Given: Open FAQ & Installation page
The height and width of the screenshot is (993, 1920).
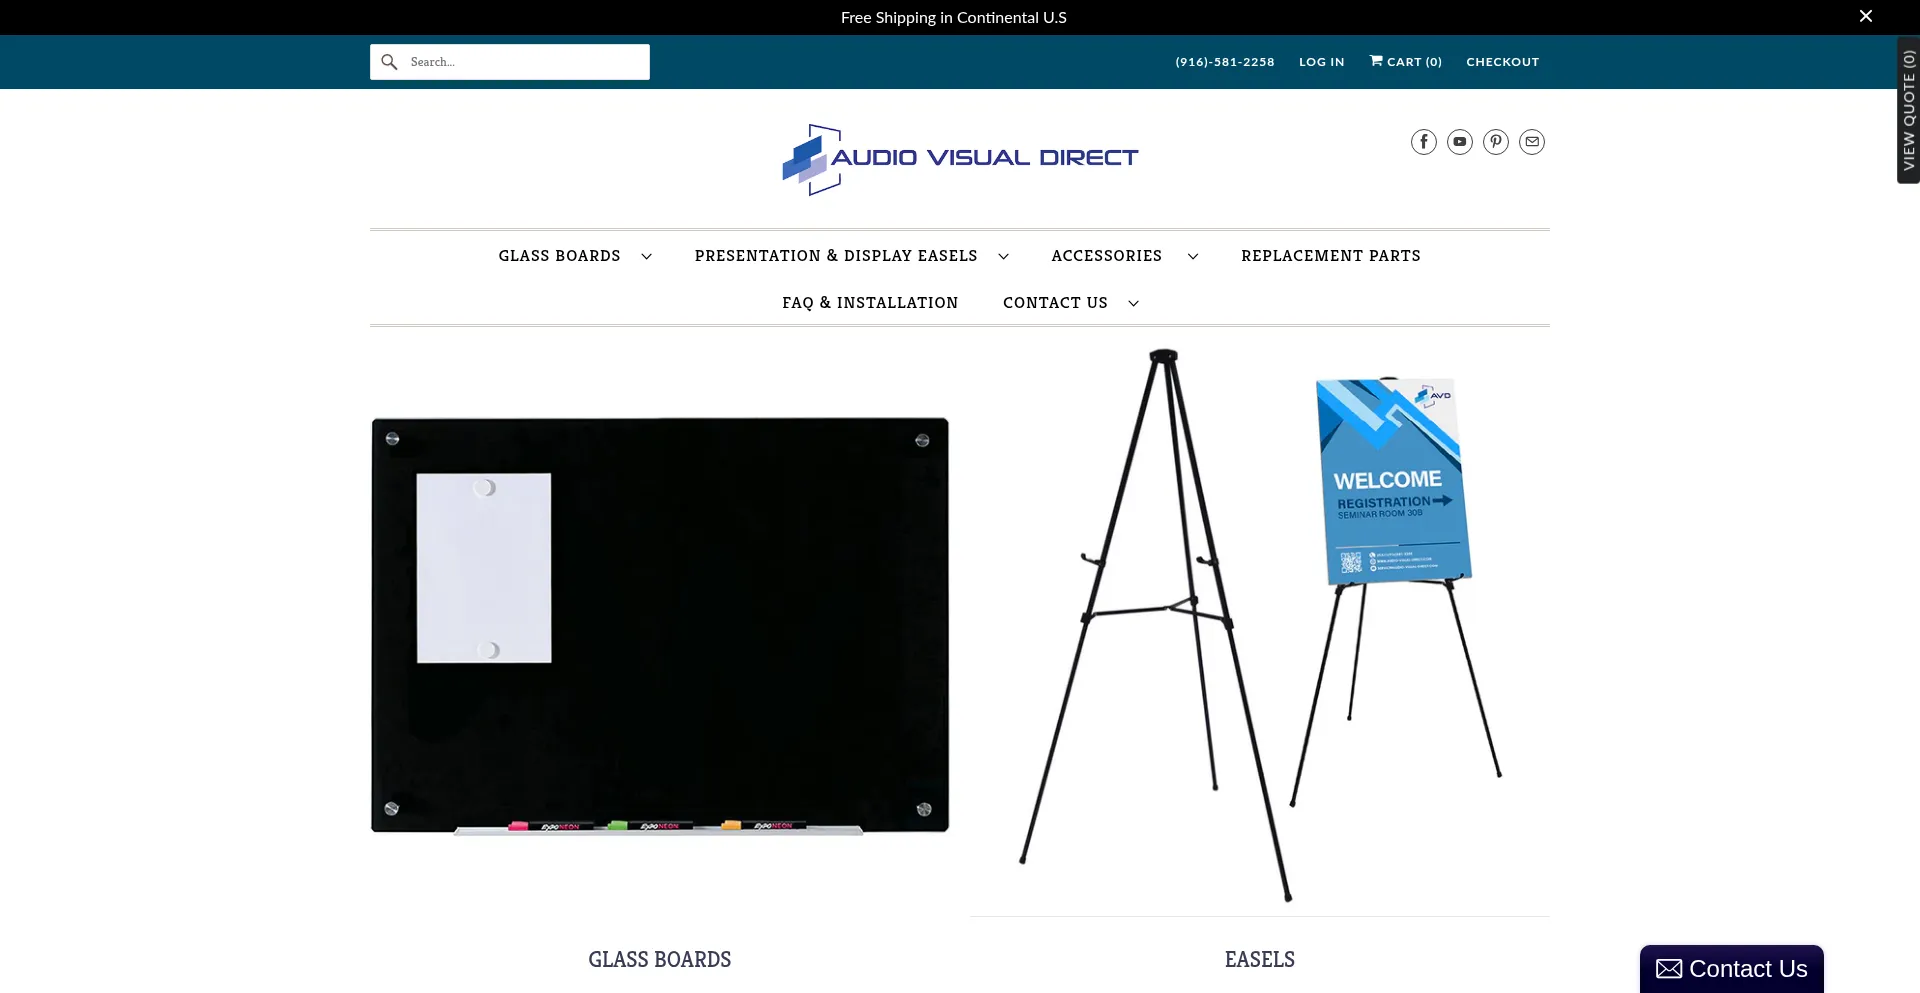Looking at the screenshot, I should tap(870, 303).
